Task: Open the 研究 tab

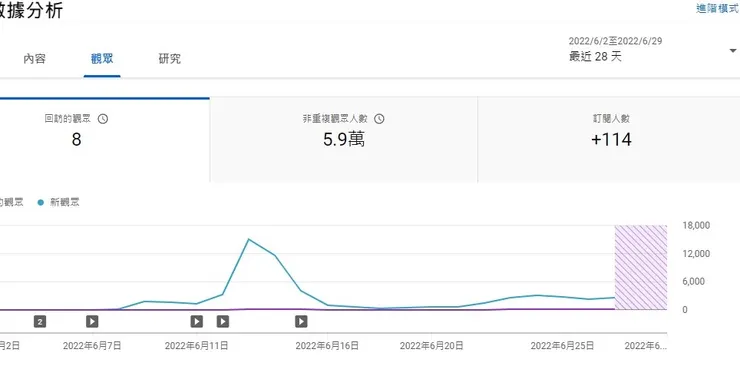Action: (170, 58)
